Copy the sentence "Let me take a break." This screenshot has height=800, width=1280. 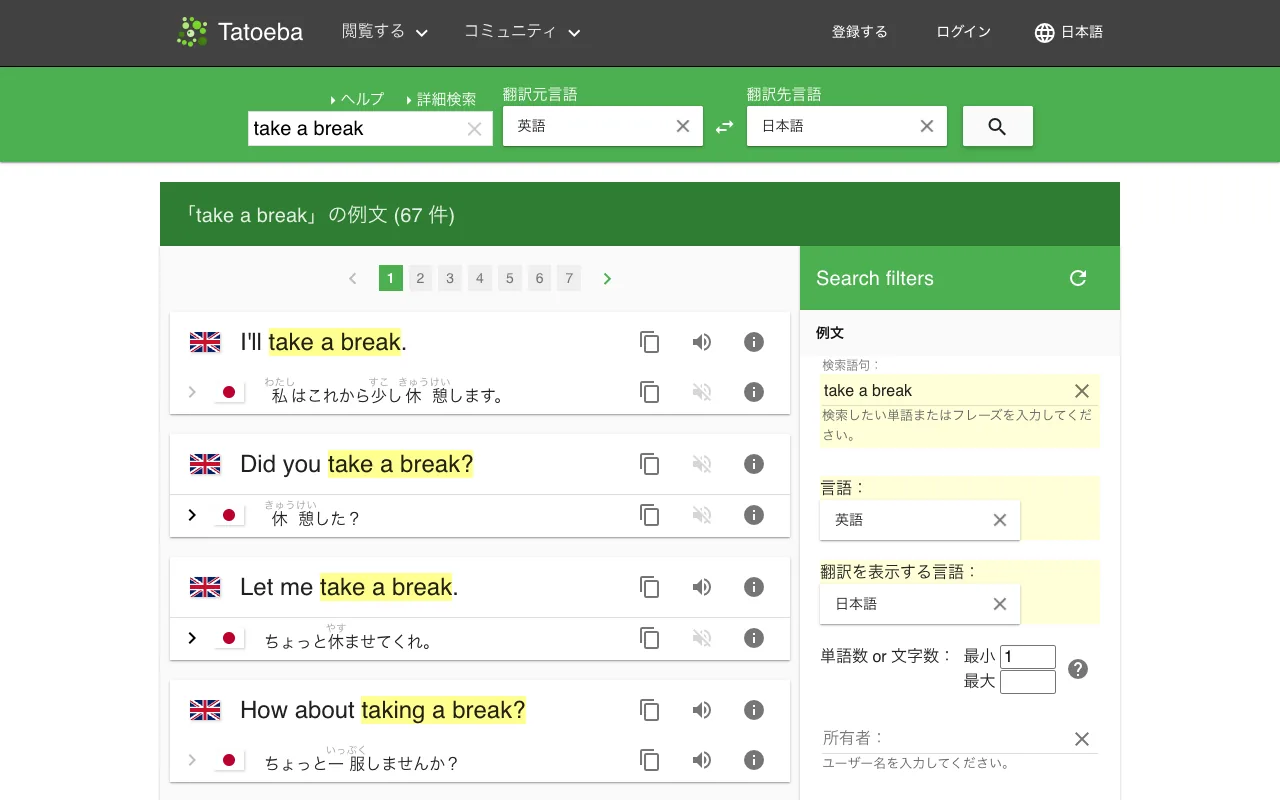(x=650, y=587)
